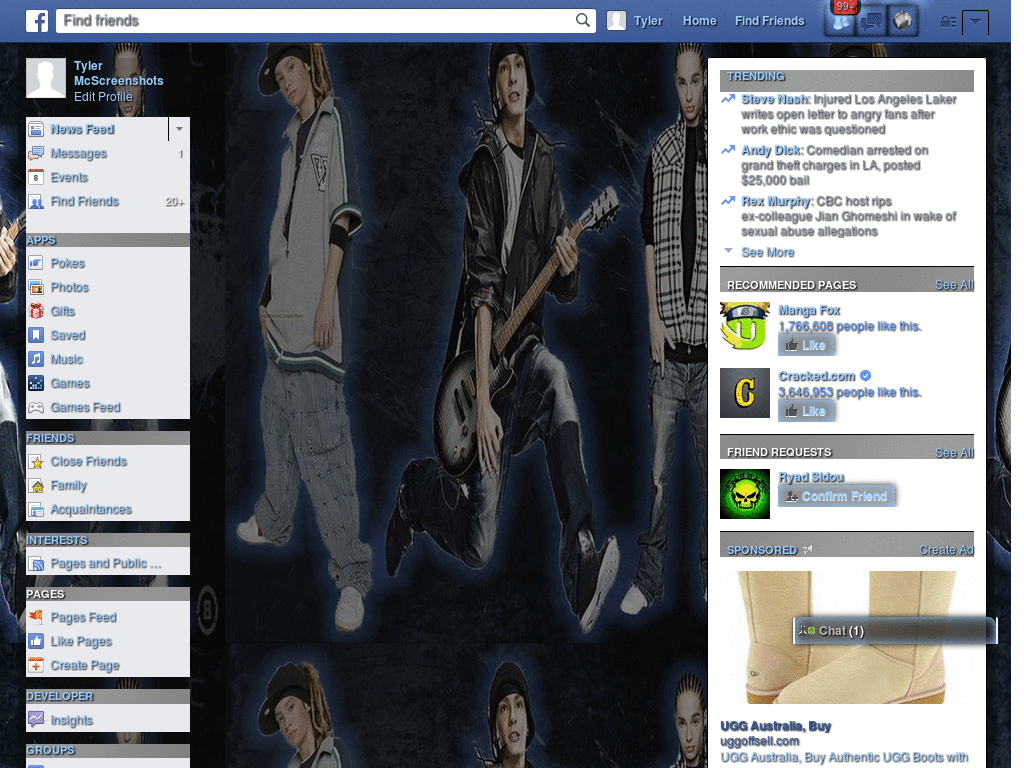The width and height of the screenshot is (1024, 768).
Task: Click the Tyler profile picture in top bar
Action: tap(616, 21)
